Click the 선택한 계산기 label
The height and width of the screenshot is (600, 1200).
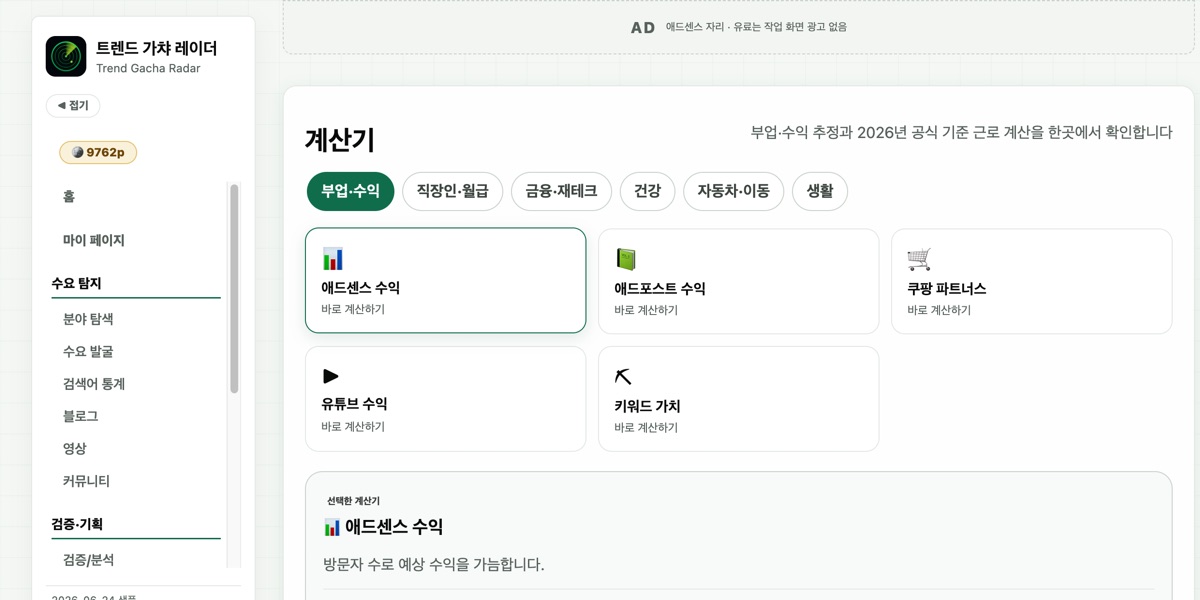pyautogui.click(x=353, y=501)
